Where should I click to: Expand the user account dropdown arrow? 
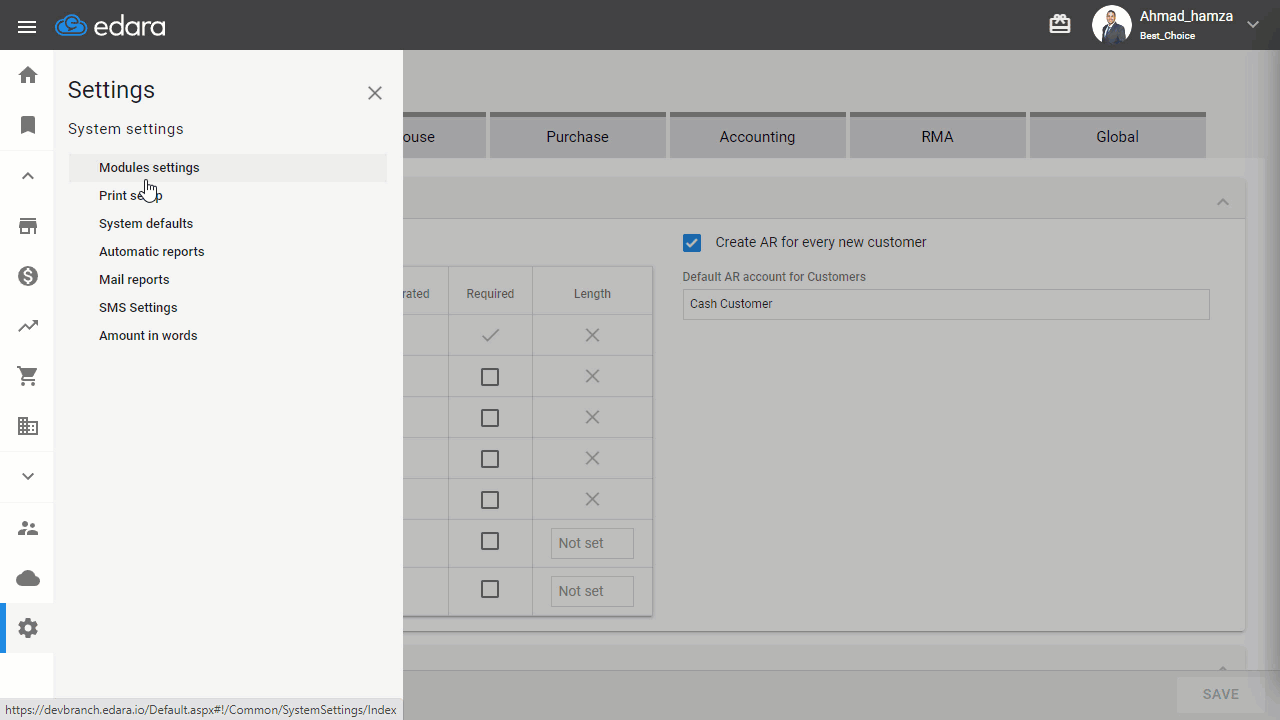pyautogui.click(x=1252, y=25)
